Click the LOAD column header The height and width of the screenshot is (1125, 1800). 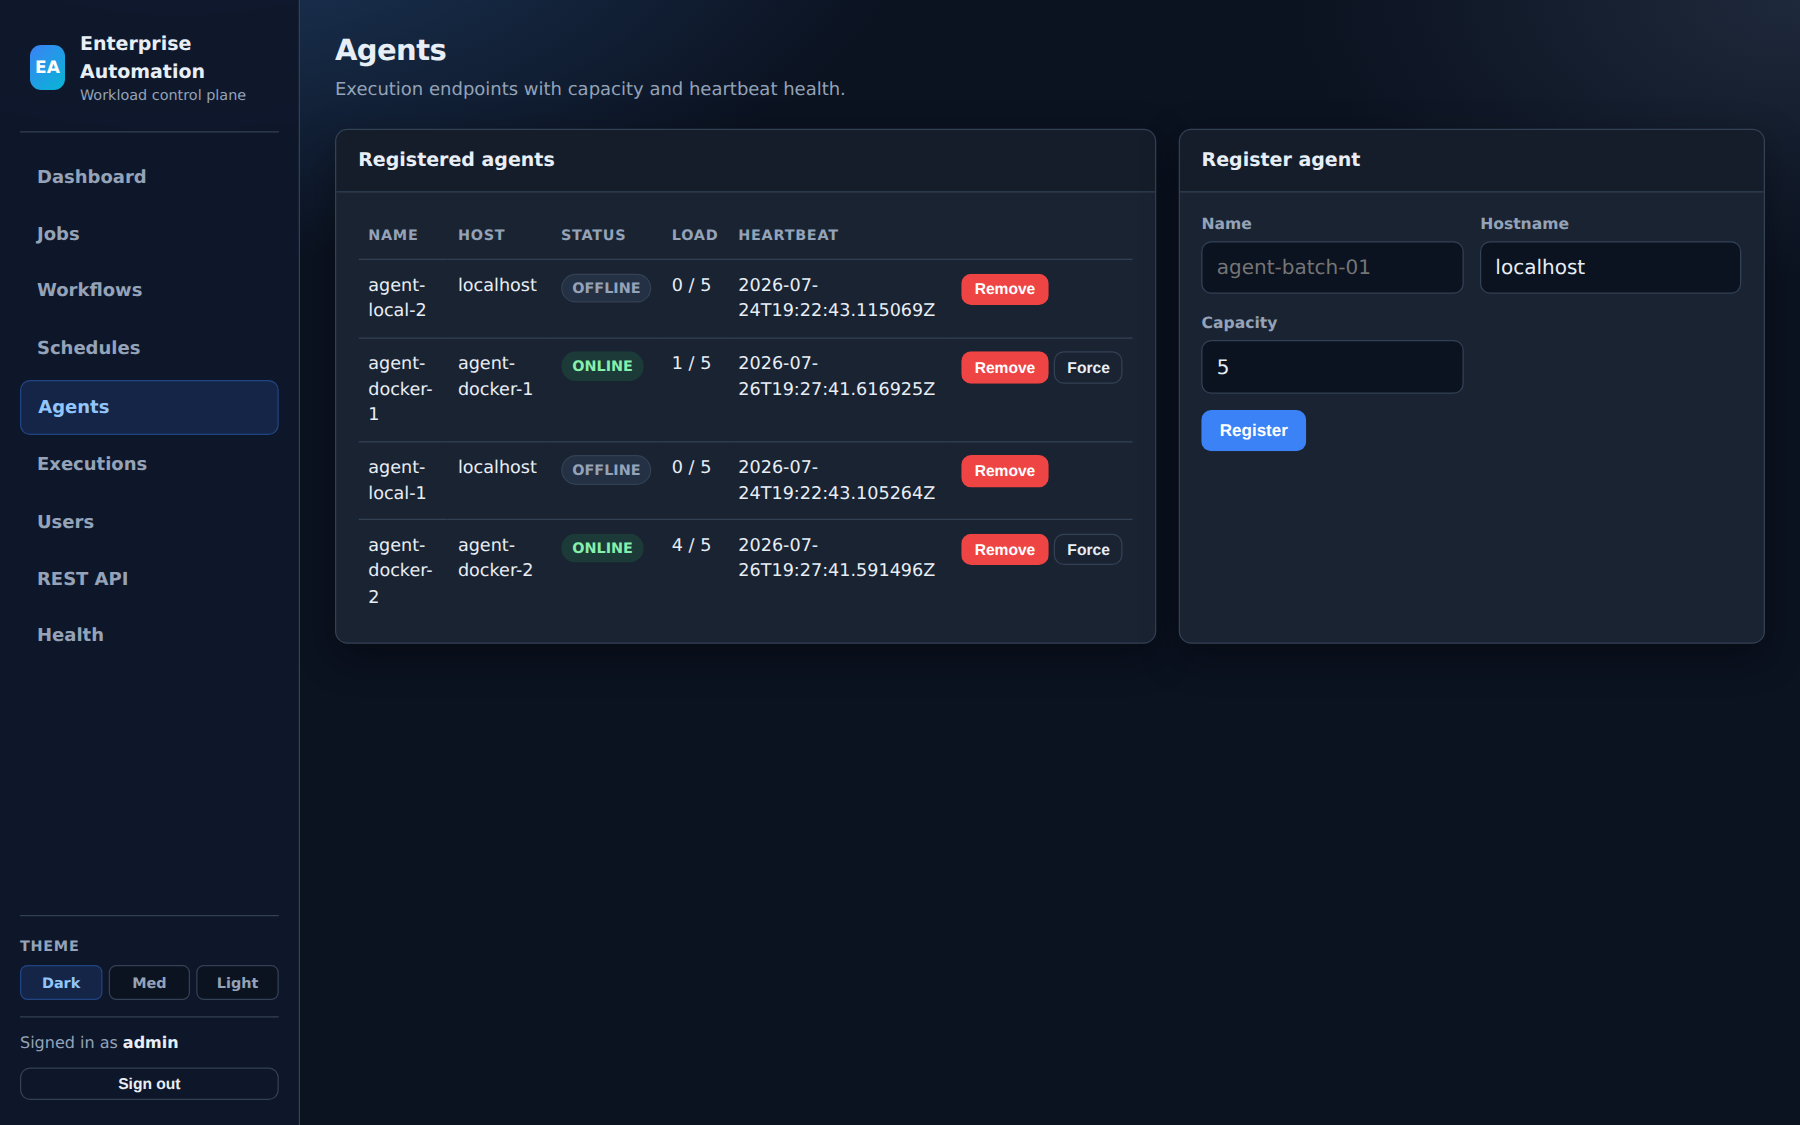[x=694, y=235]
